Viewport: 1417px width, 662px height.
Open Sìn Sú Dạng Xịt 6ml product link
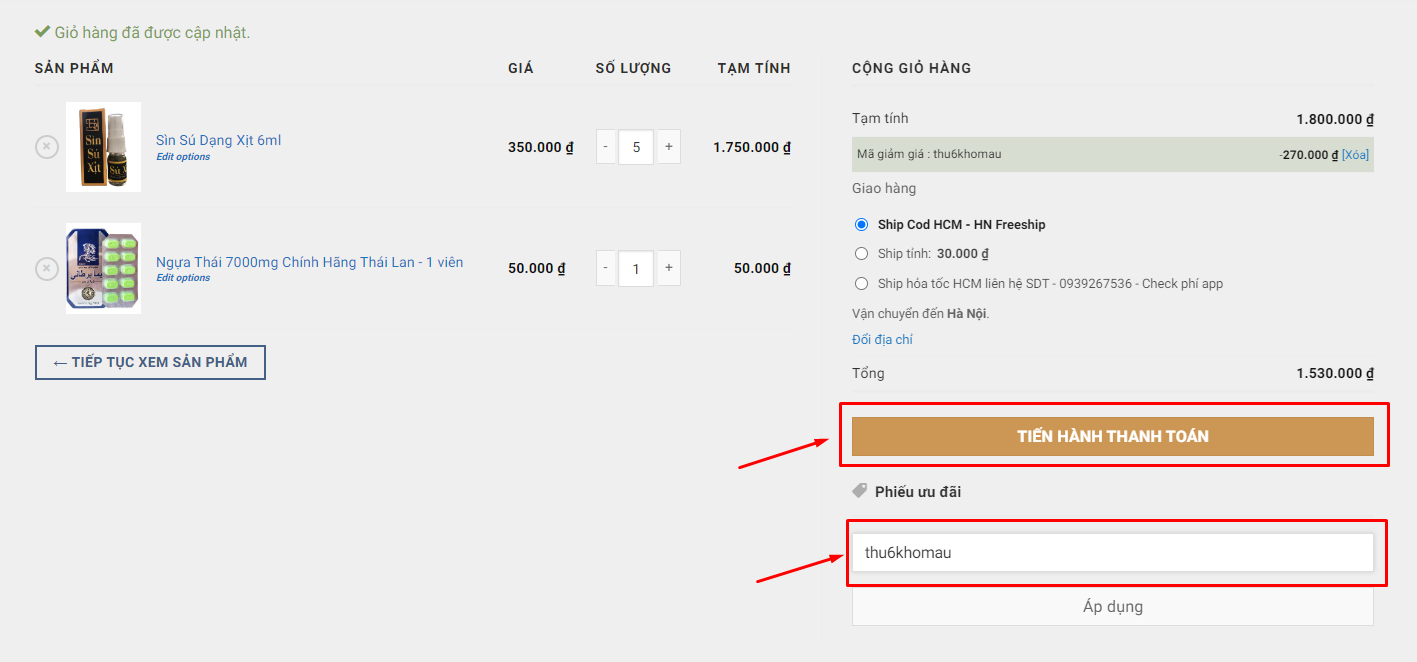click(x=218, y=140)
